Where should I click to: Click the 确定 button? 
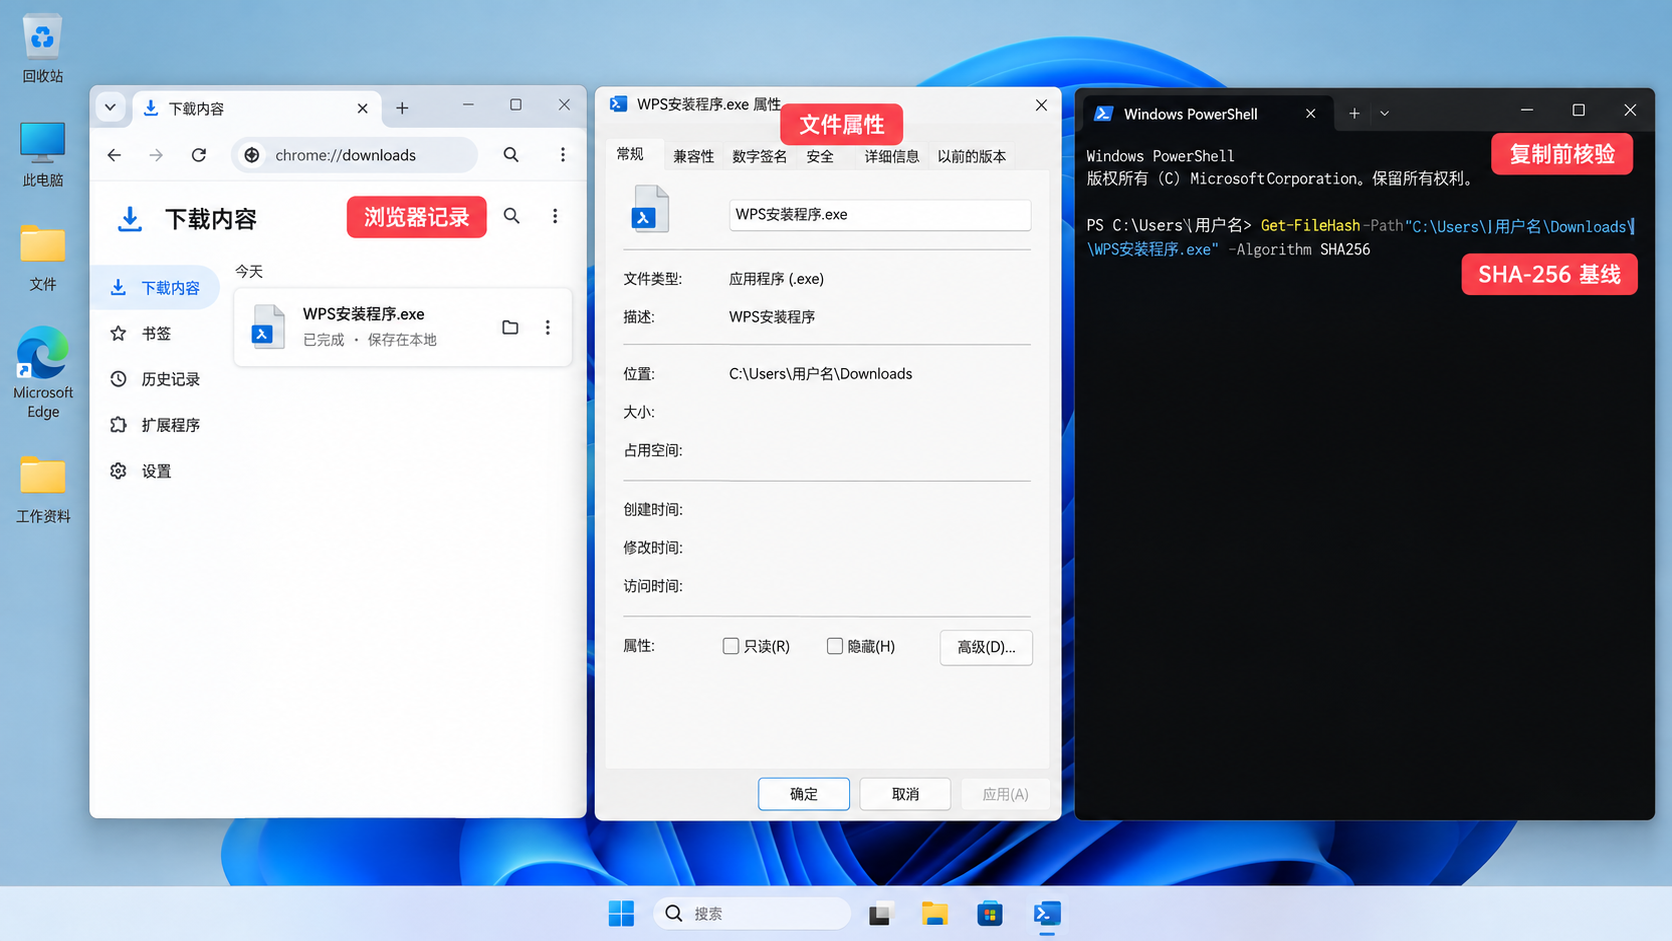click(804, 794)
